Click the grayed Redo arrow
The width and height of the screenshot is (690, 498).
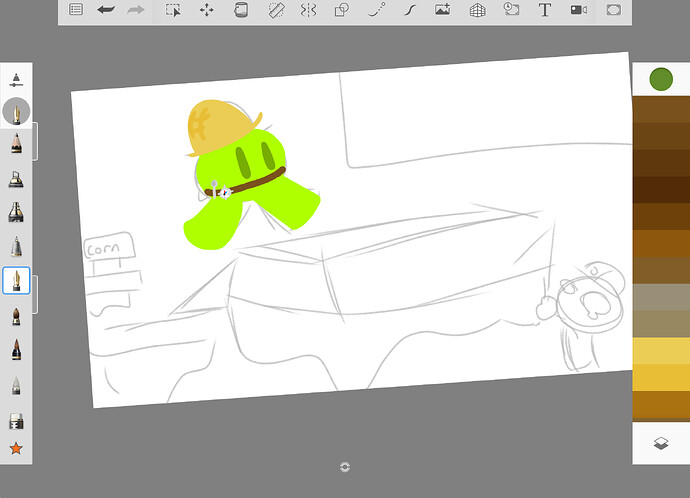coord(137,10)
